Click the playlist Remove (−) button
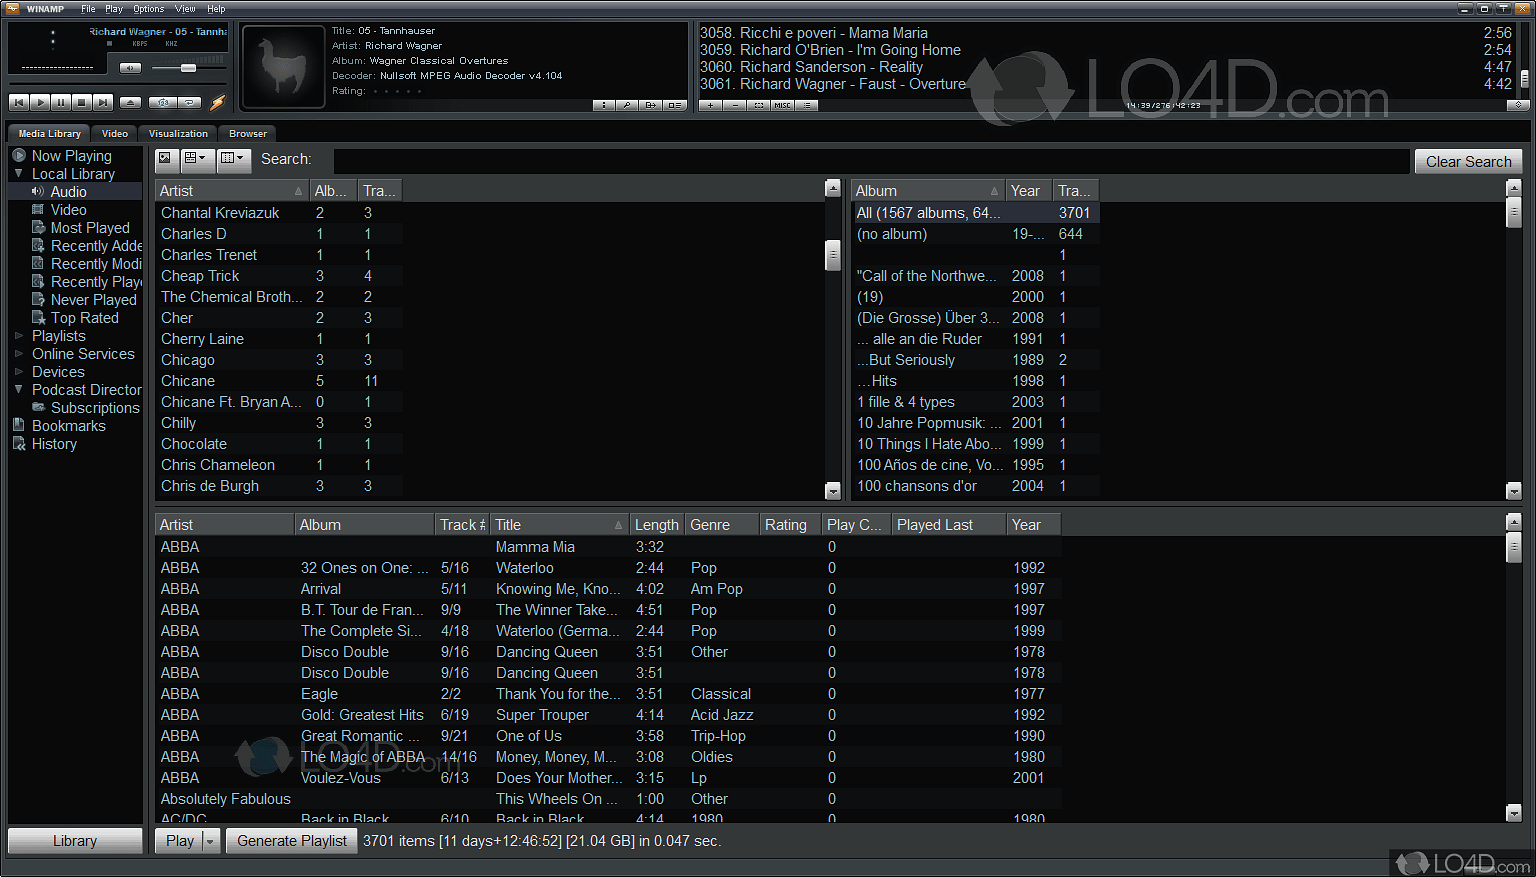The height and width of the screenshot is (877, 1536). (x=735, y=105)
